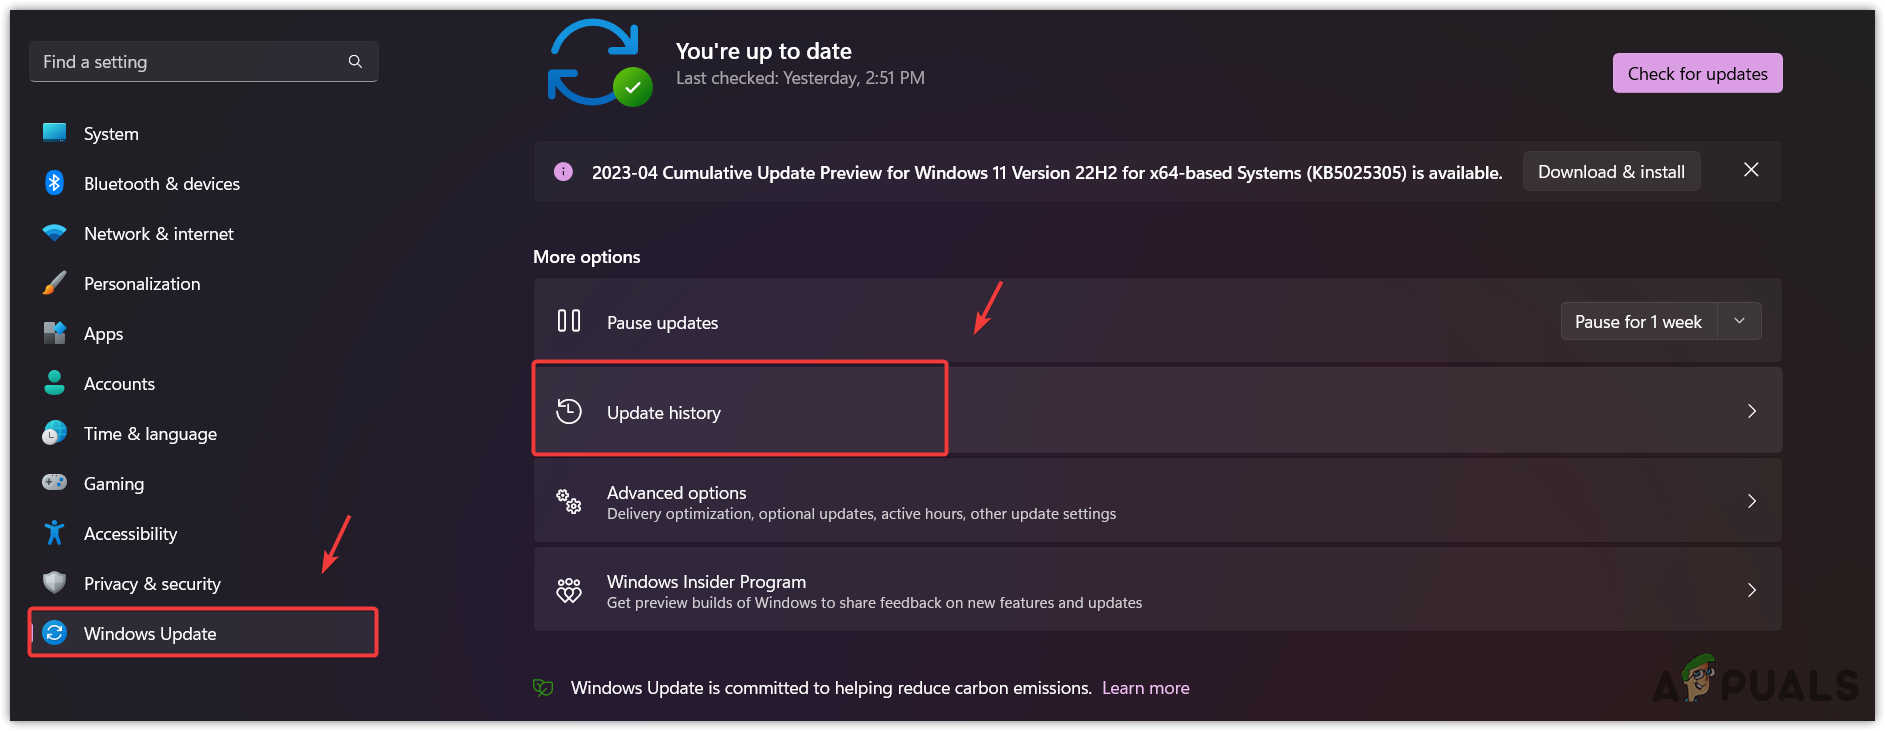Viewport: 1885px width, 731px height.
Task: Open Accessibility settings
Action: click(204, 533)
